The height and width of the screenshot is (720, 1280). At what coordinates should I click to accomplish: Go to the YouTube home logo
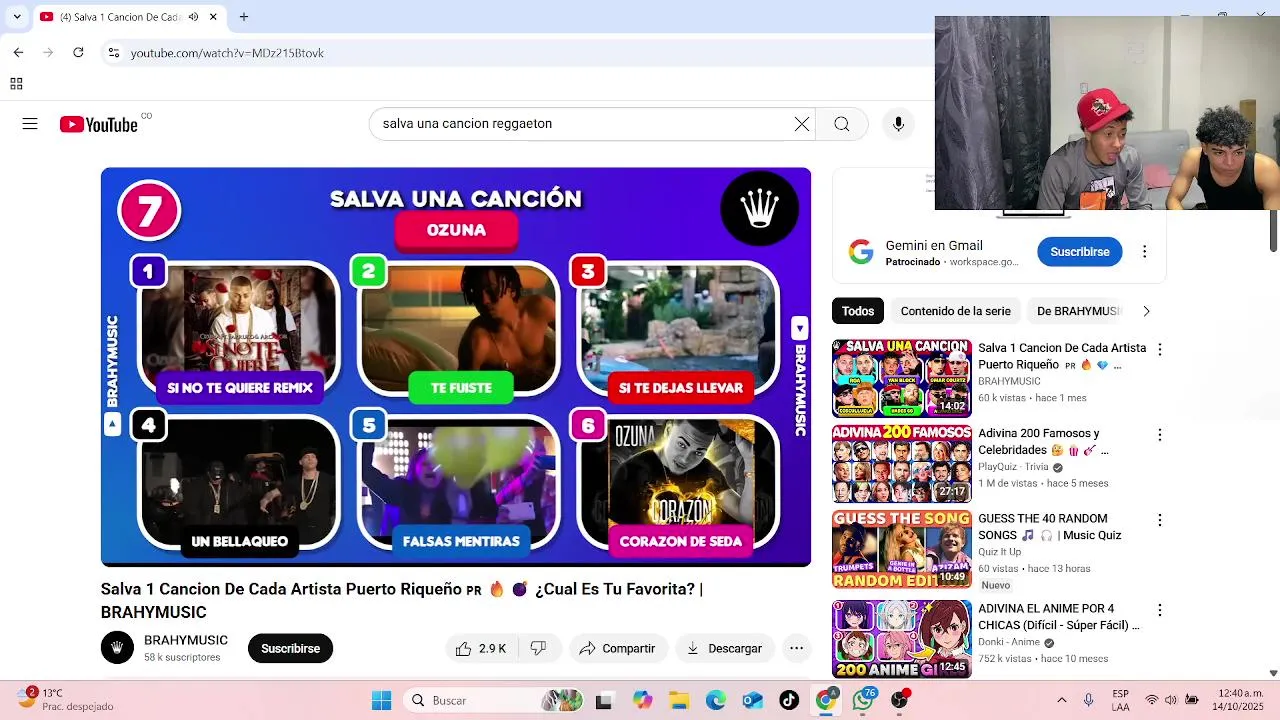point(98,124)
